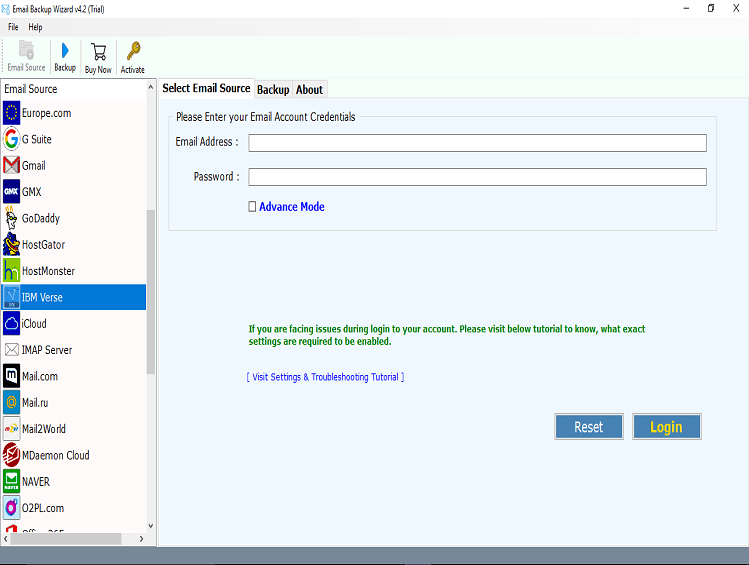Click the Activate key icon
Viewport: 749px width, 565px height.
[133, 51]
